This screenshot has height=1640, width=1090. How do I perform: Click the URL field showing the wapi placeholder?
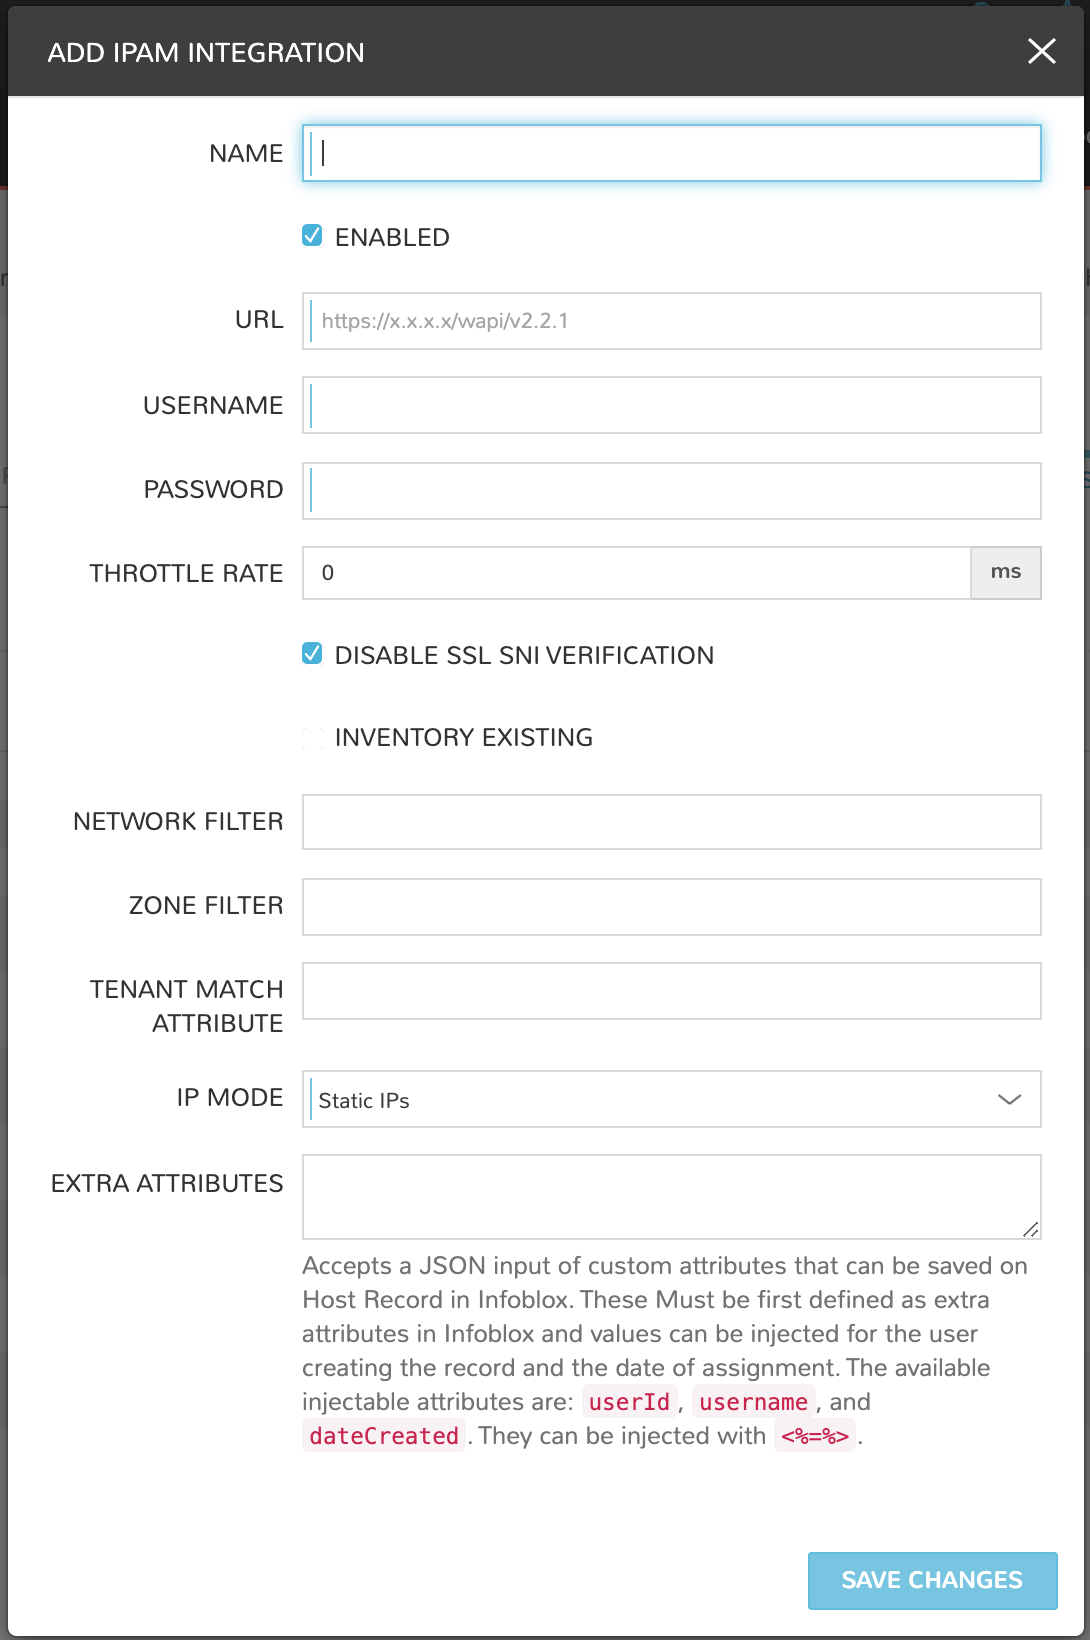[670, 321]
